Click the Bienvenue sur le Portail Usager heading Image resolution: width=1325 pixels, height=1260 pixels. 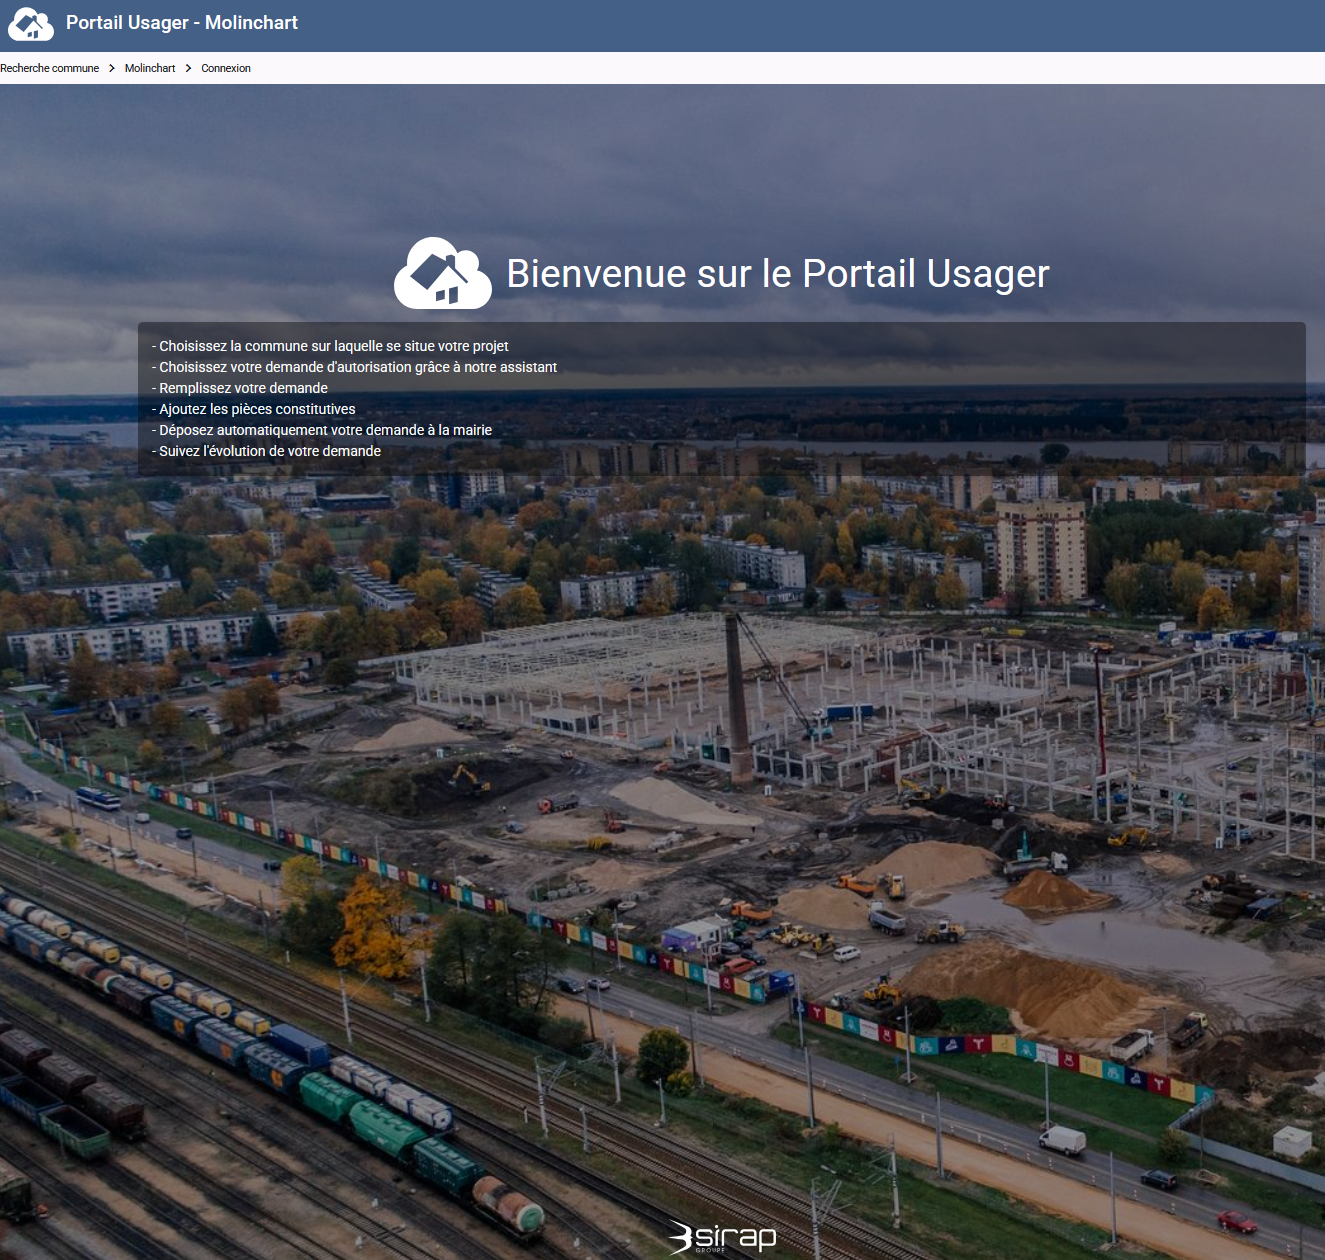point(777,274)
